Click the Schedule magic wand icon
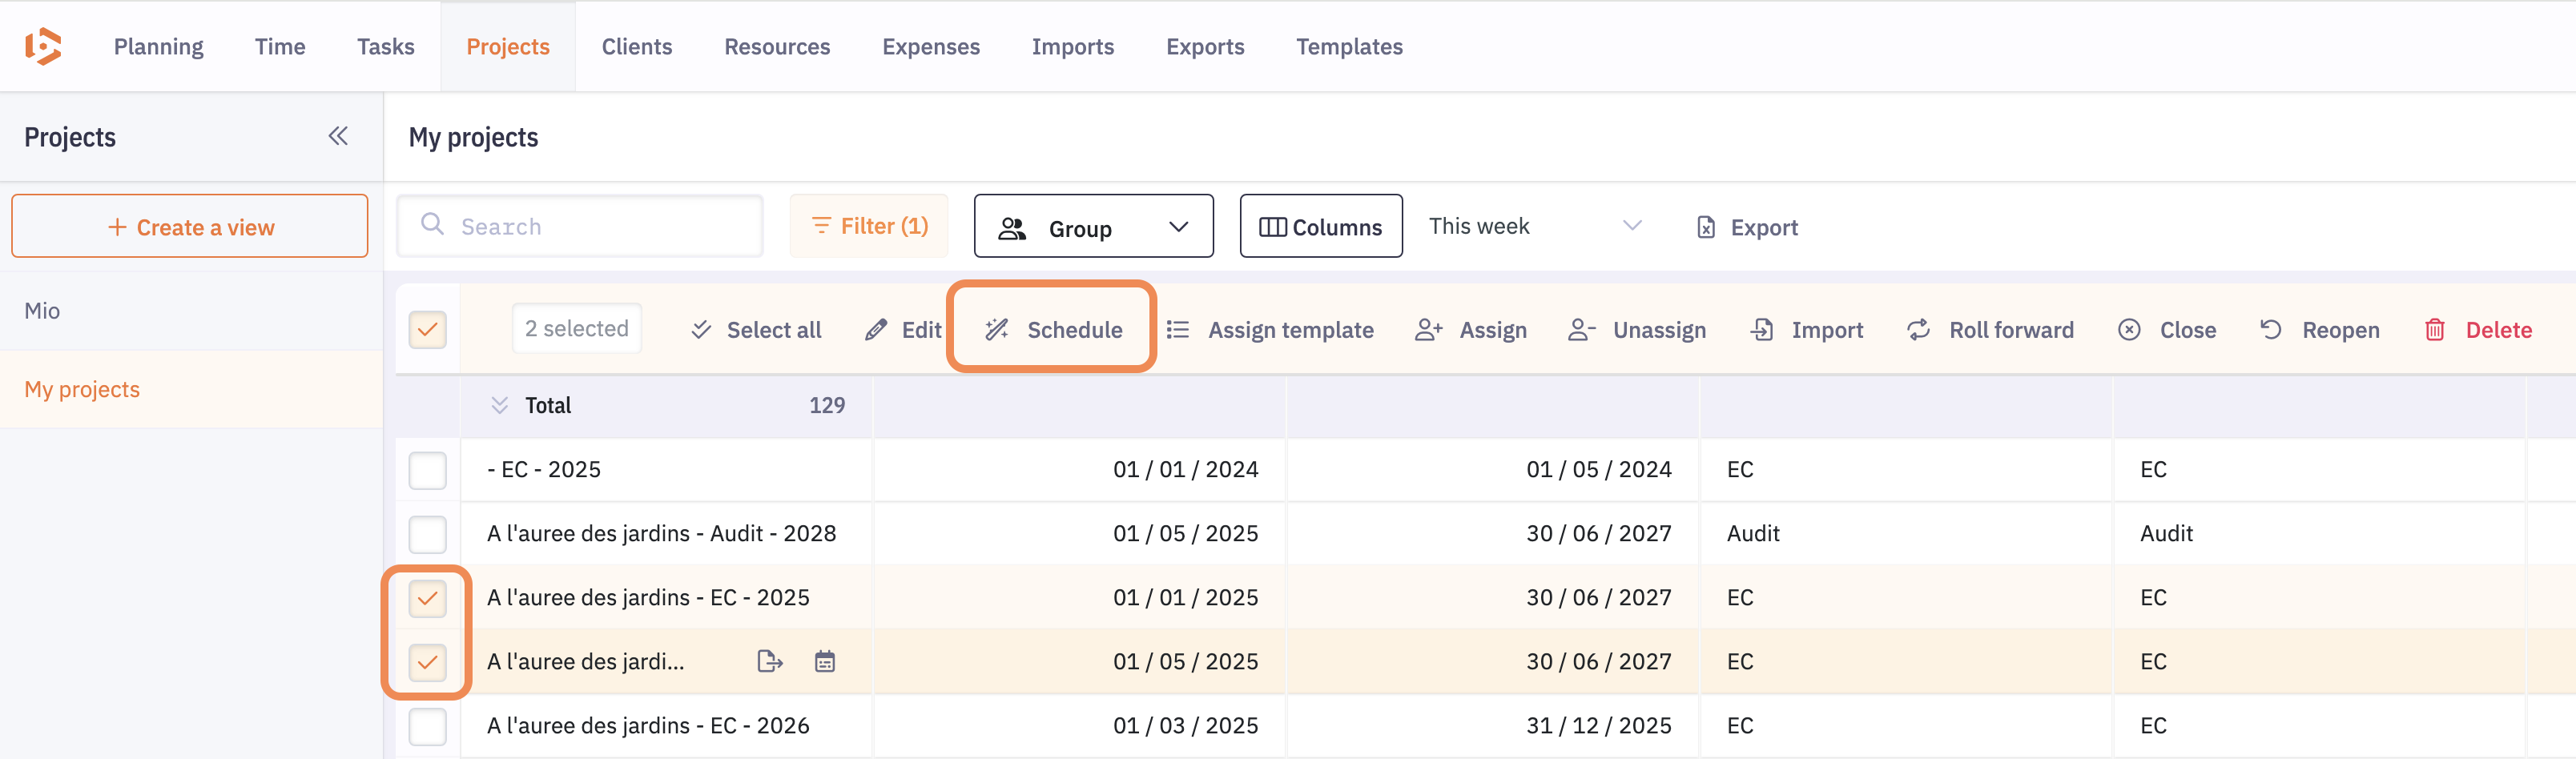The height and width of the screenshot is (759, 2576). pyautogui.click(x=996, y=330)
